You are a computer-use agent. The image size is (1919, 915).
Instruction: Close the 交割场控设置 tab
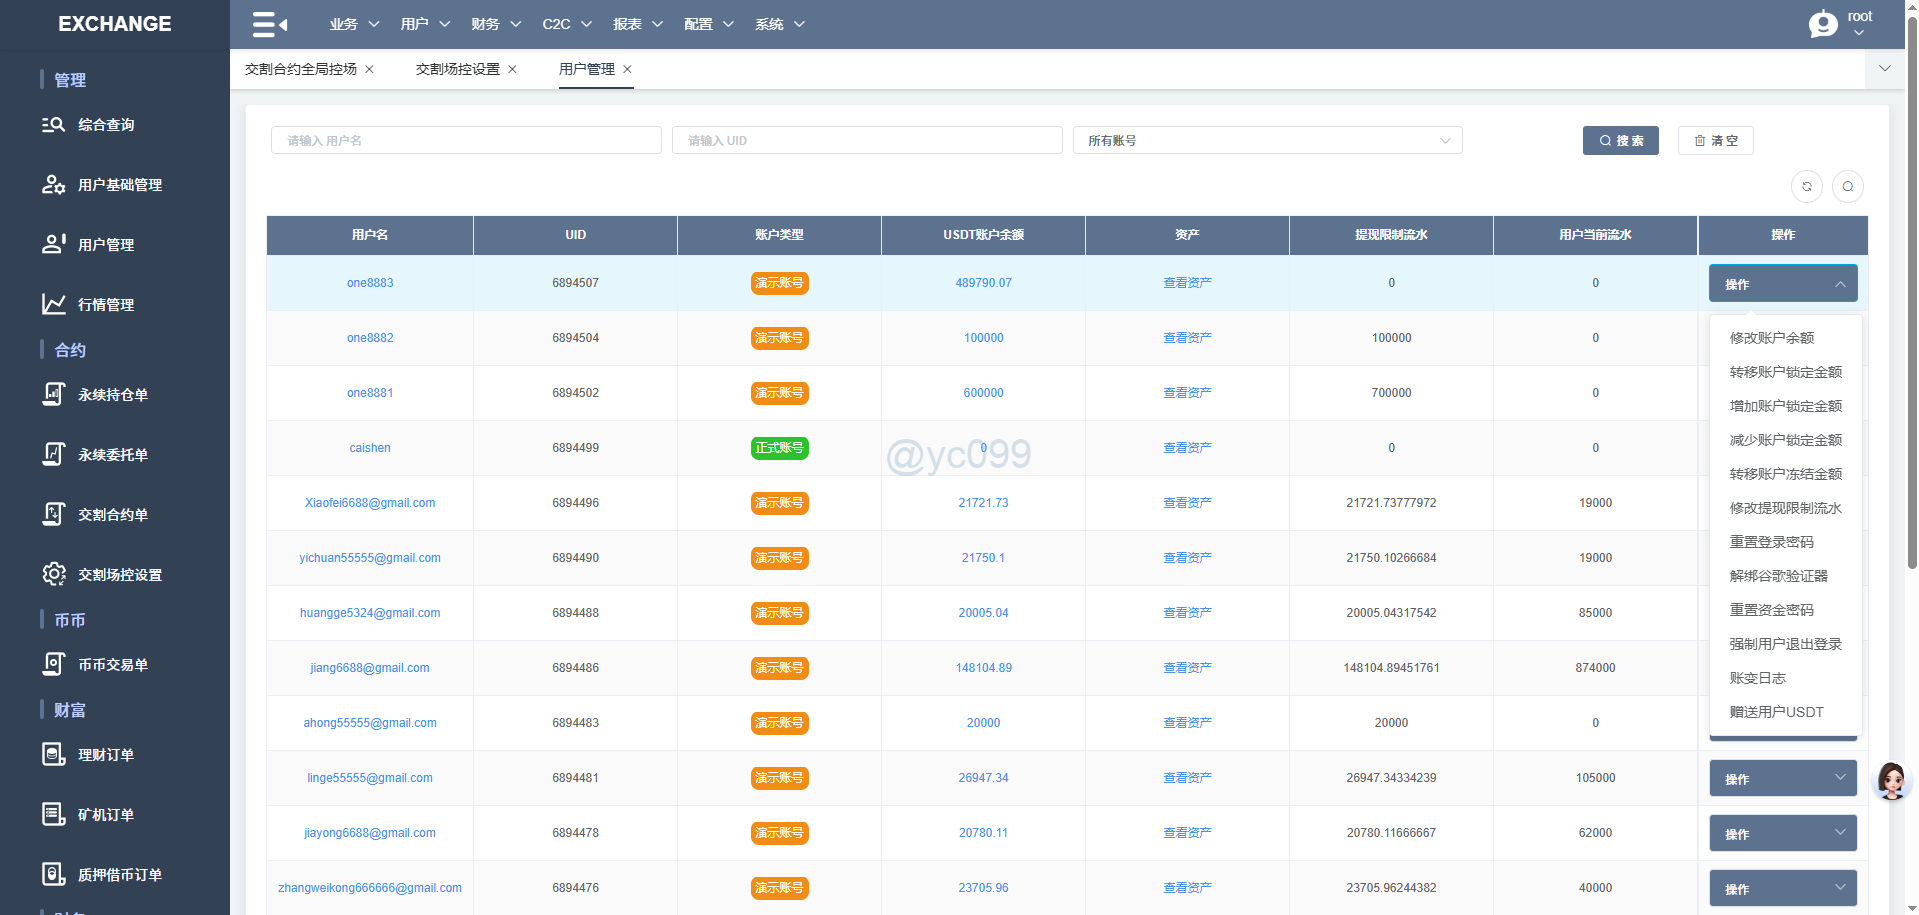(513, 69)
